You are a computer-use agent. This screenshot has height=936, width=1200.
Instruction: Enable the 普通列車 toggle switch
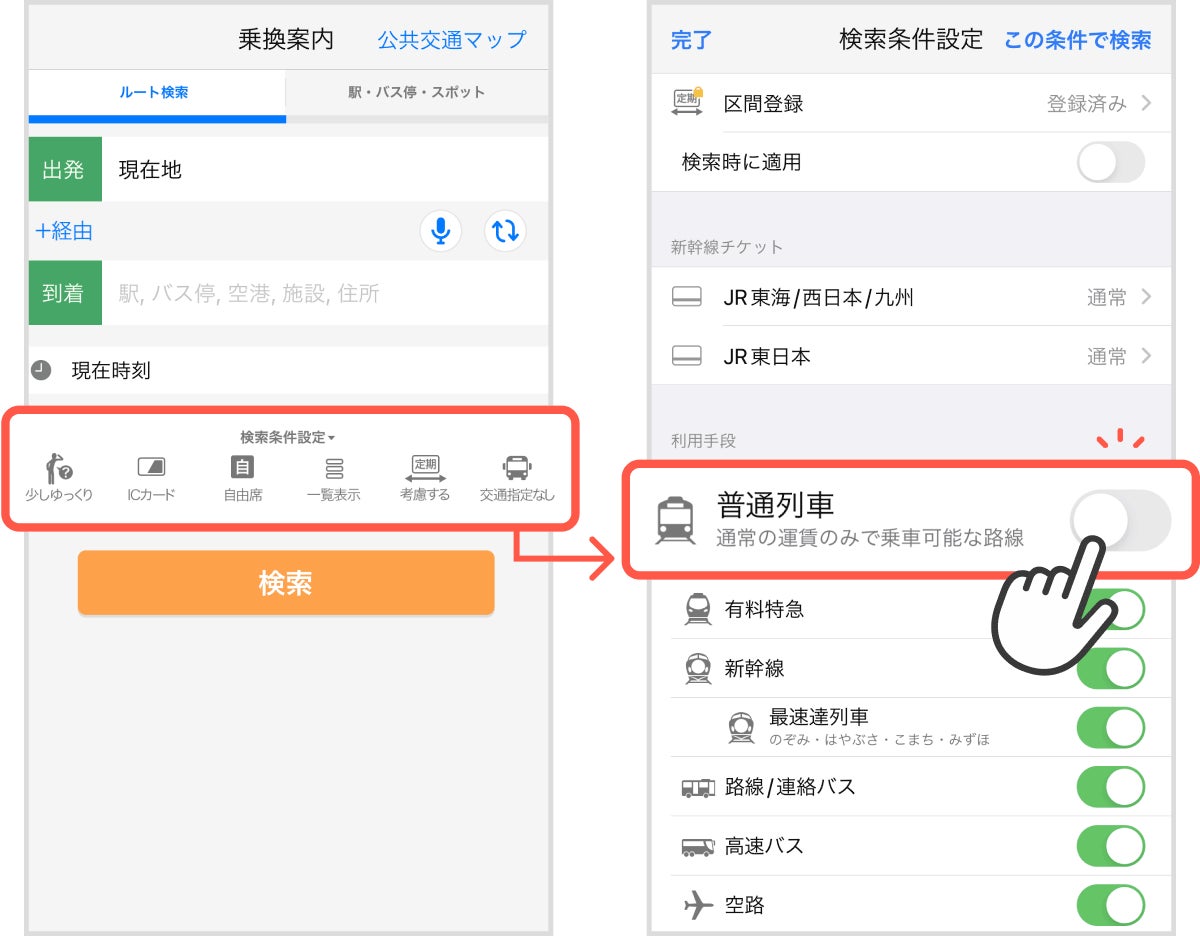(1120, 521)
